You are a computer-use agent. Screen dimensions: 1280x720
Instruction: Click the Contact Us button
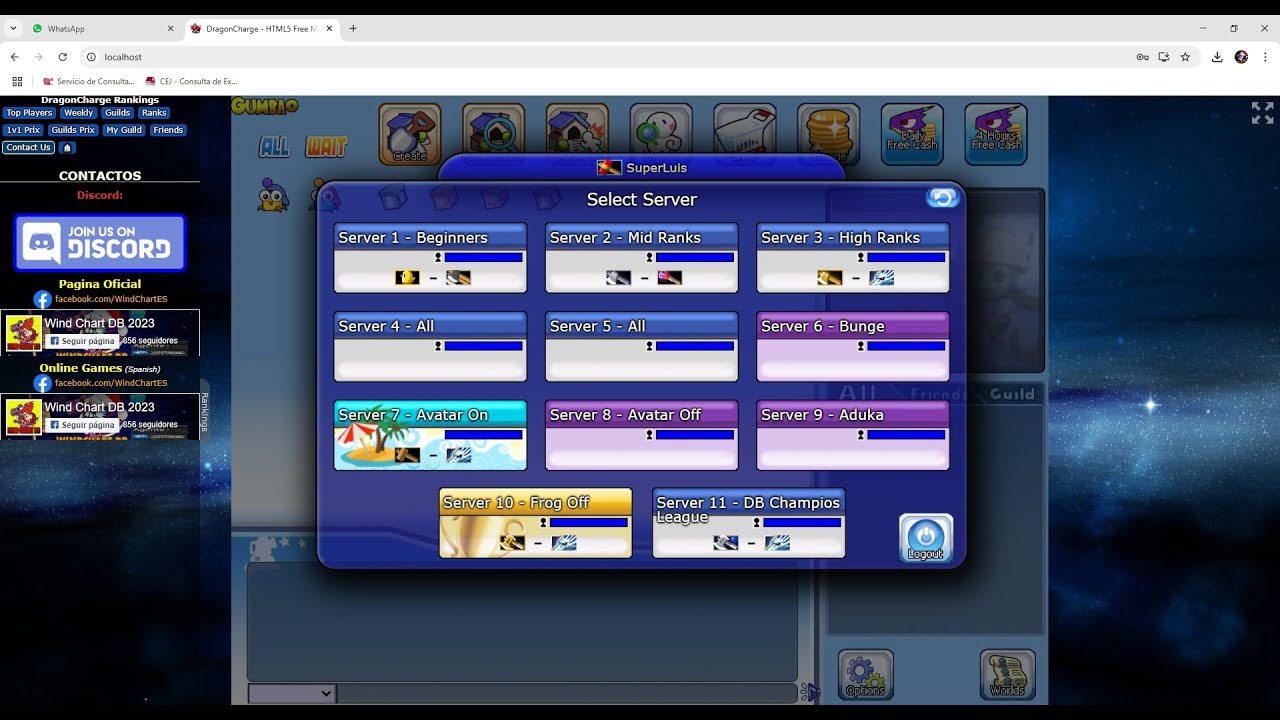[28, 147]
